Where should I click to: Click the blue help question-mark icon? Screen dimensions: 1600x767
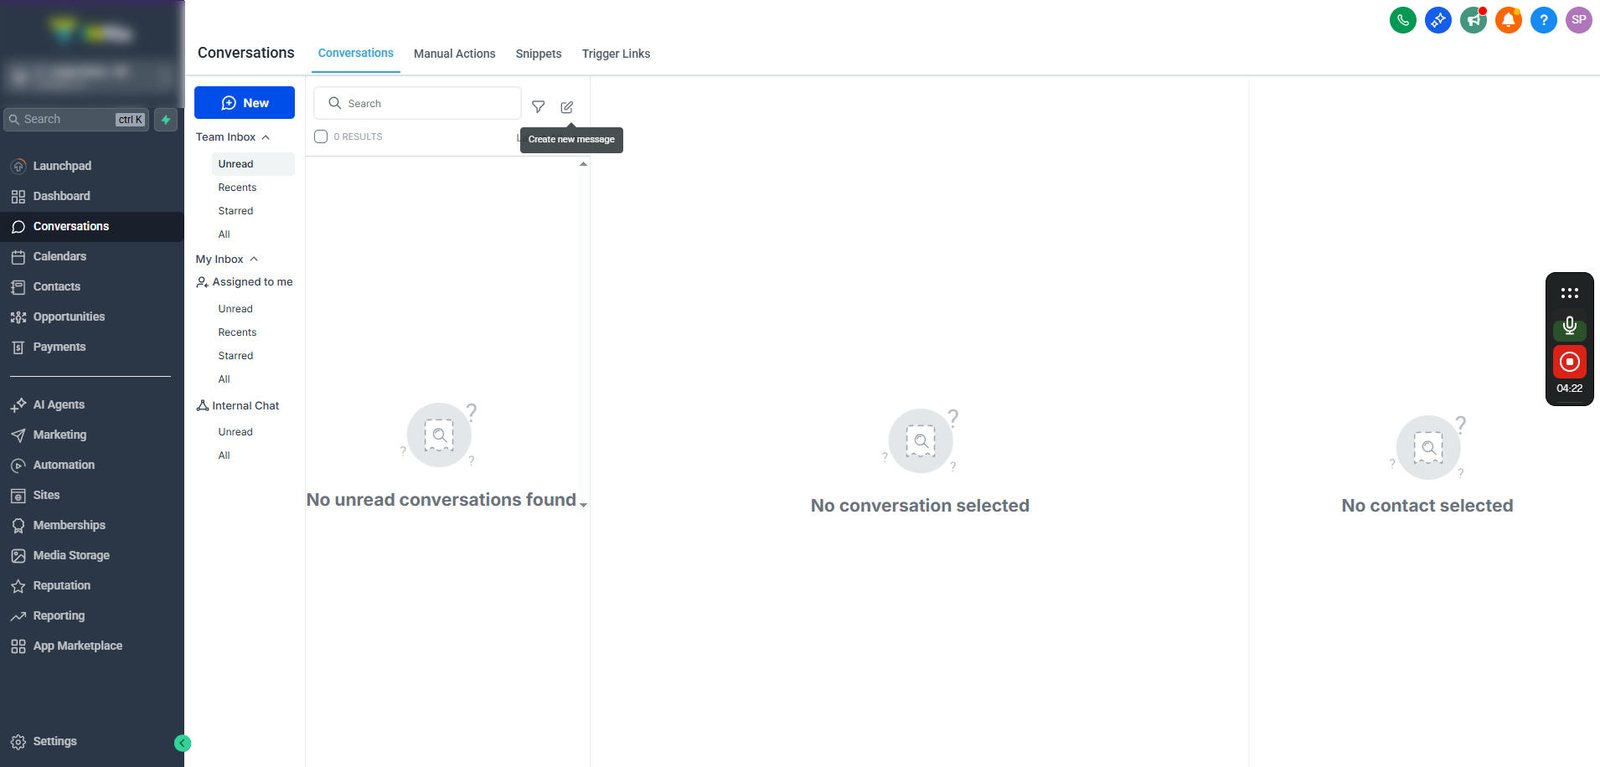pyautogui.click(x=1543, y=20)
